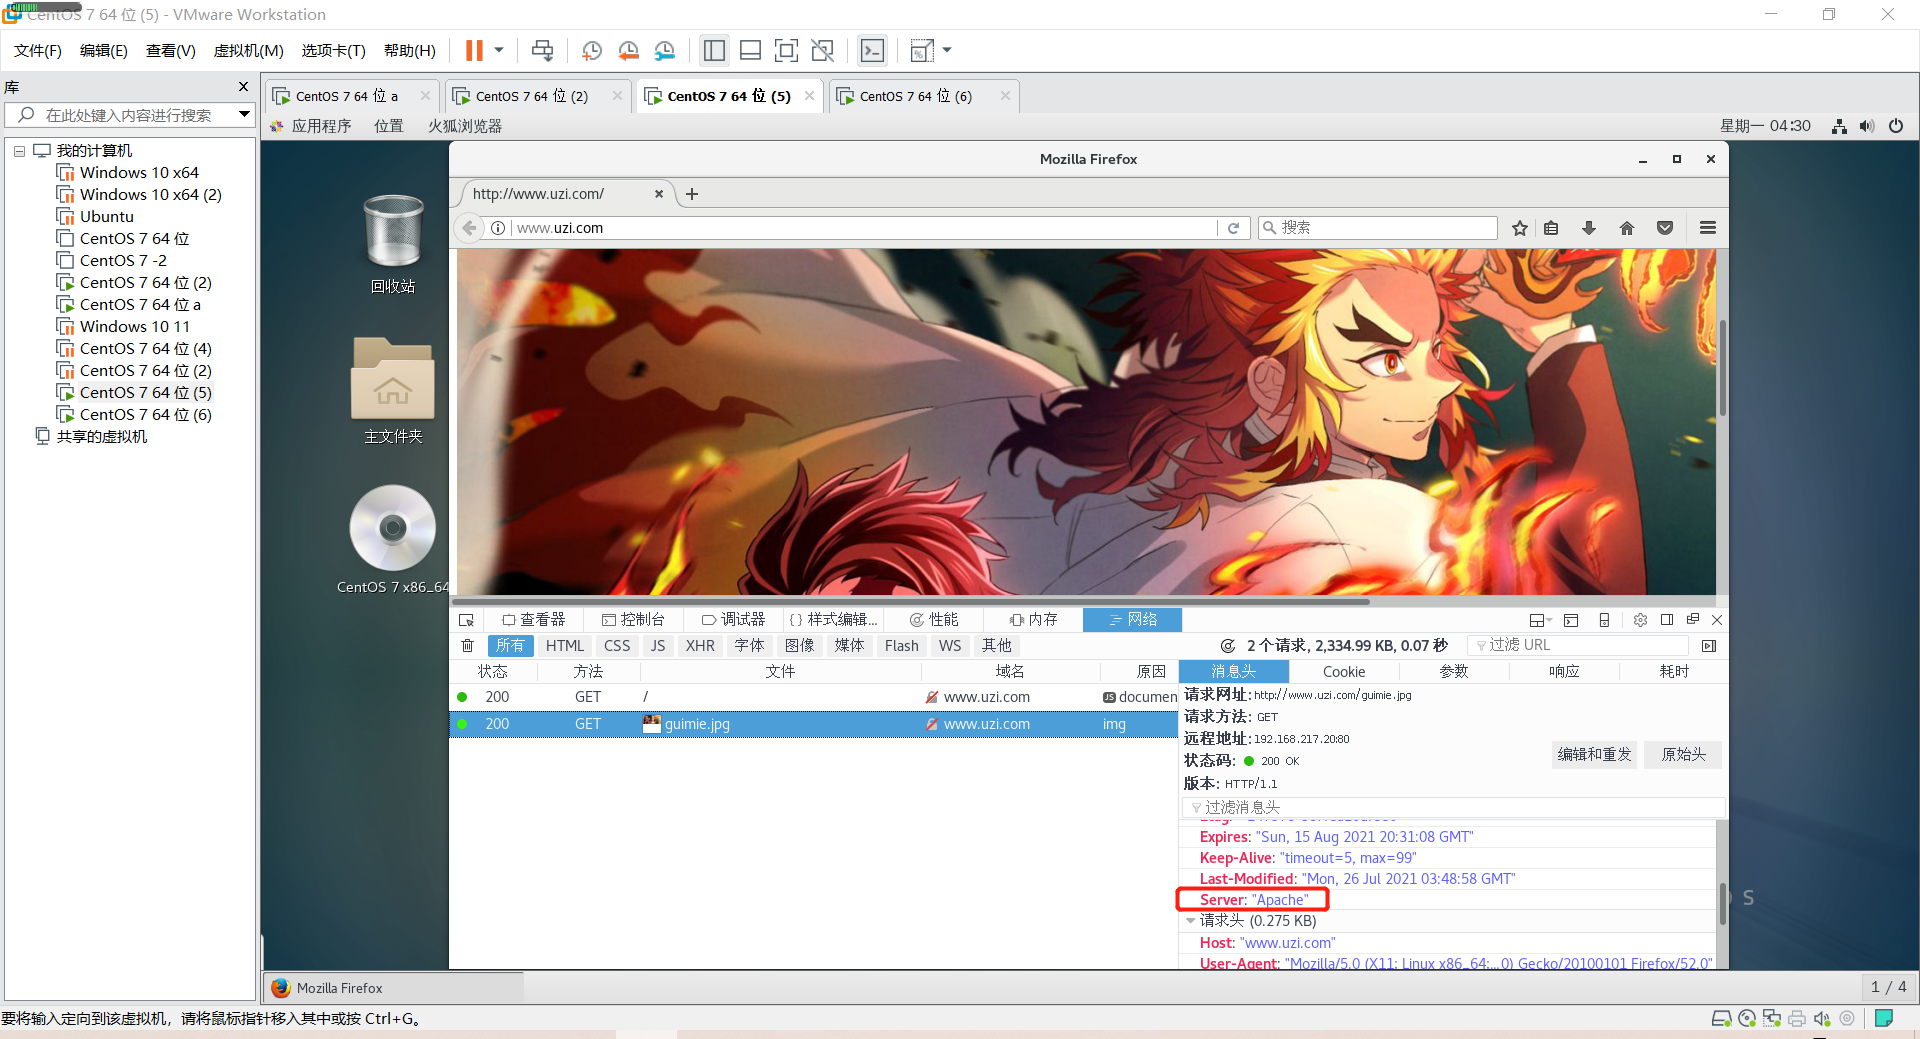Toggle the 图像 images filter
Image resolution: width=1920 pixels, height=1039 pixels.
pos(800,646)
